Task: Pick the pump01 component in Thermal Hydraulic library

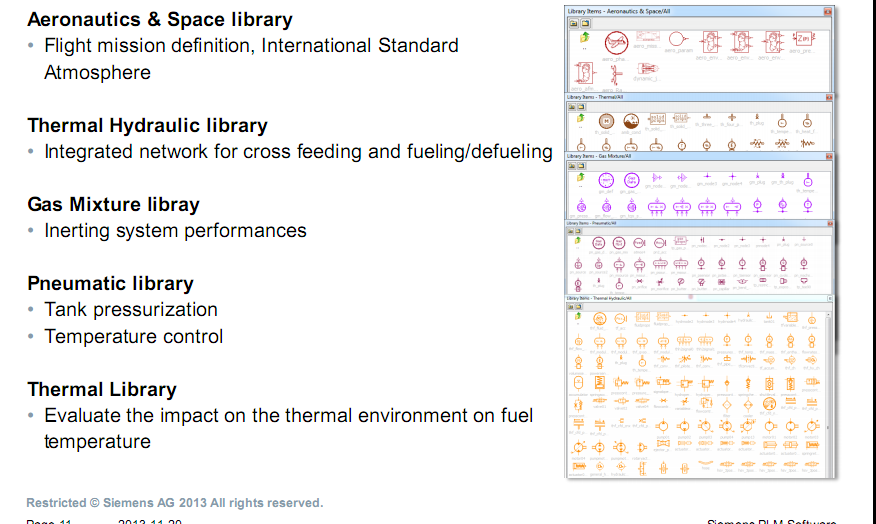Action: [x=662, y=427]
